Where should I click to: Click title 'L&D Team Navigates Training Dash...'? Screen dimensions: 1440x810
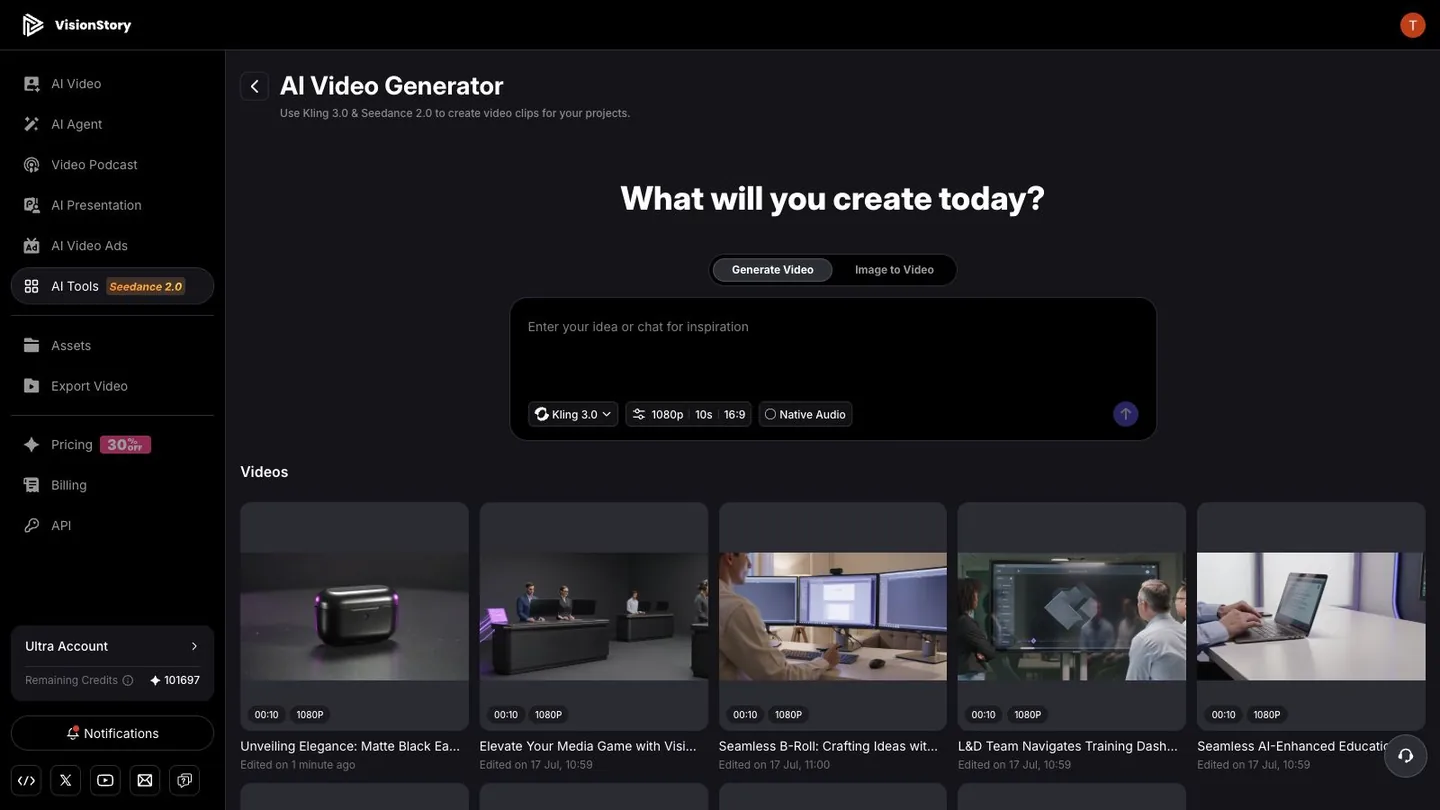click(1068, 746)
